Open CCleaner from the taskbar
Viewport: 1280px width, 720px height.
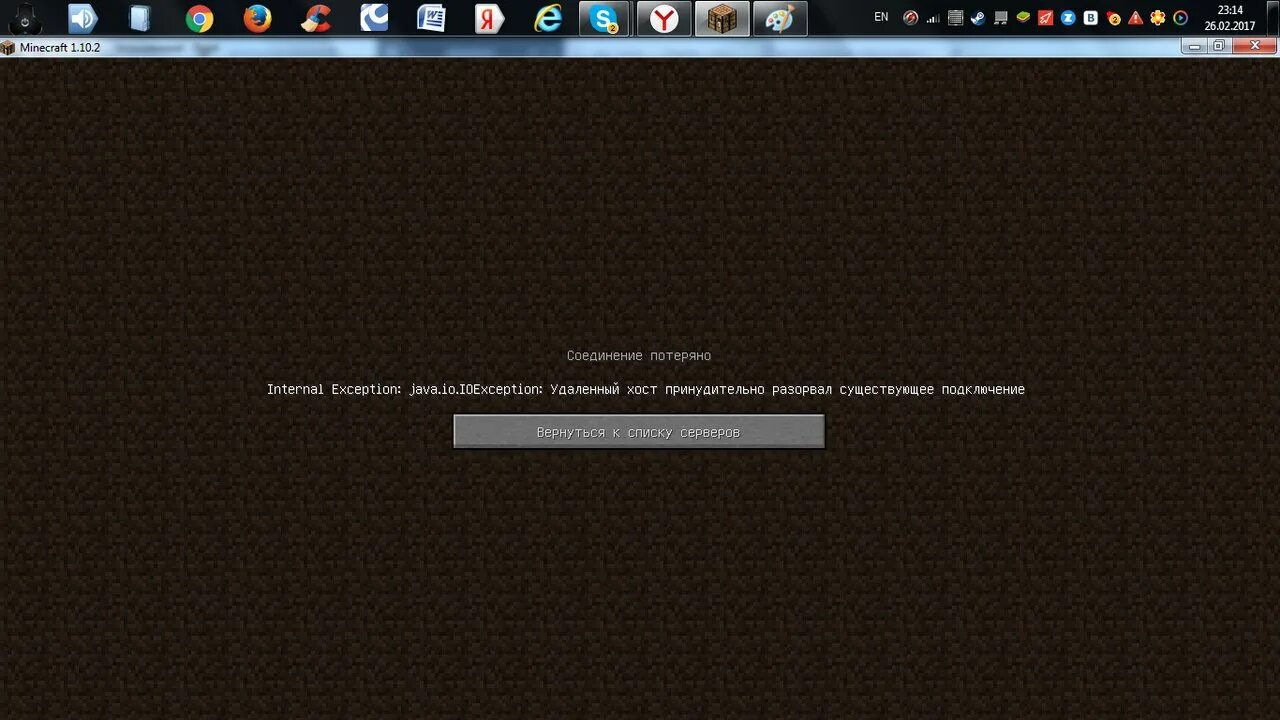[316, 18]
